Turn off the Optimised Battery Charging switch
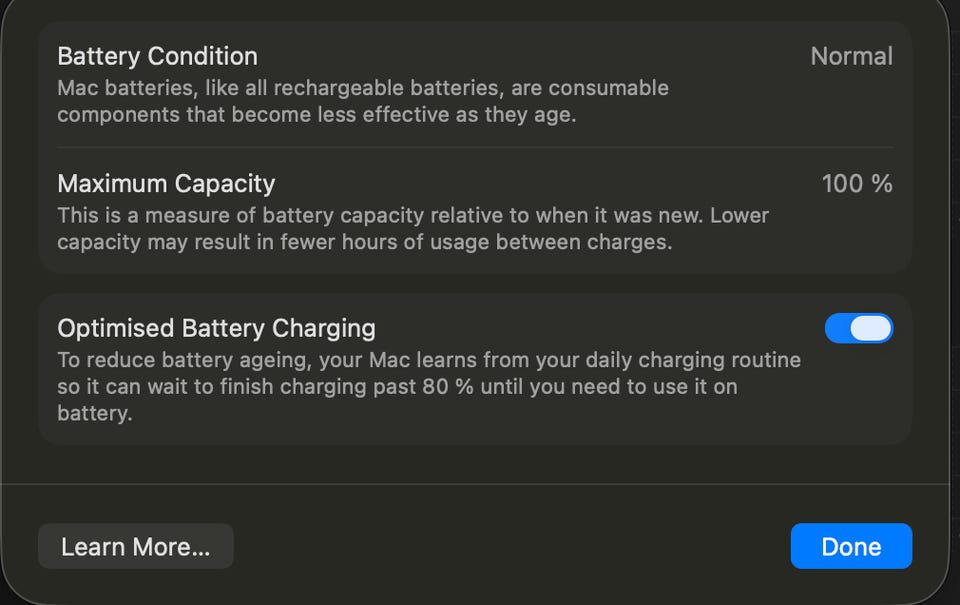Screen dimensions: 960x605 [858, 328]
